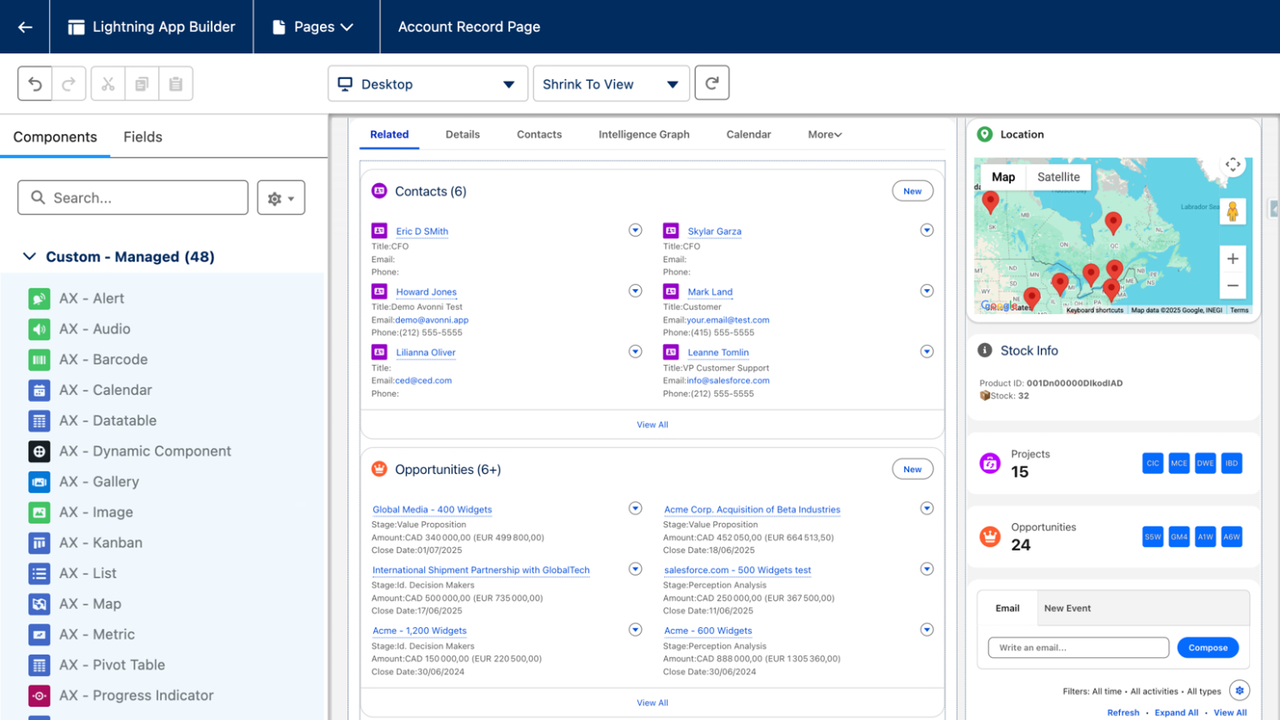Screen dimensions: 1280x720
Task: Switch to the Fields tab
Action: (x=143, y=137)
